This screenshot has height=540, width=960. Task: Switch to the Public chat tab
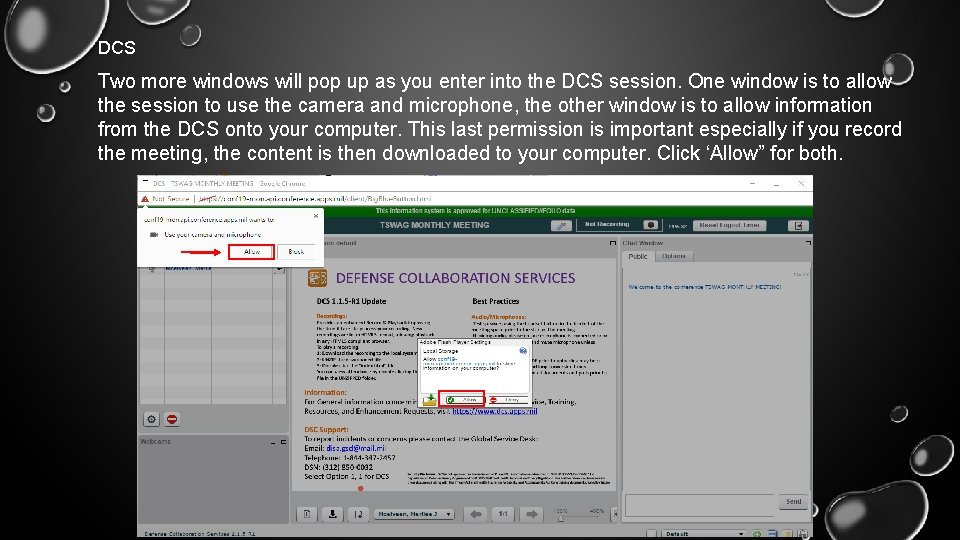coord(637,257)
